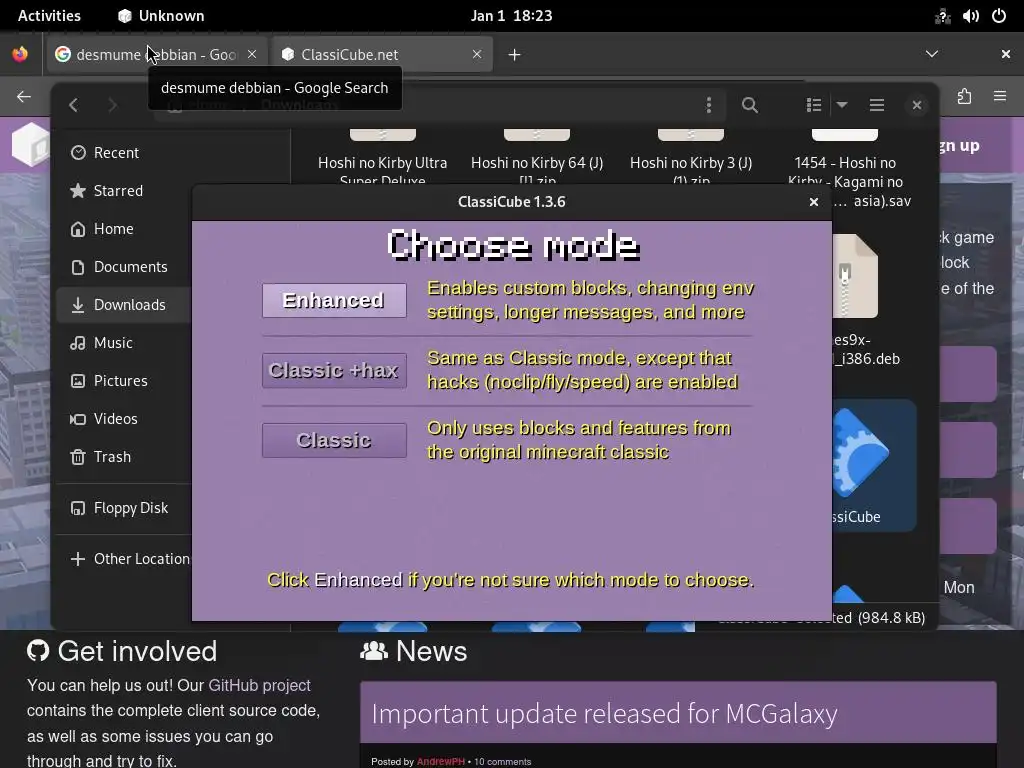Close the ClassiCube.net tab

pyautogui.click(x=477, y=54)
